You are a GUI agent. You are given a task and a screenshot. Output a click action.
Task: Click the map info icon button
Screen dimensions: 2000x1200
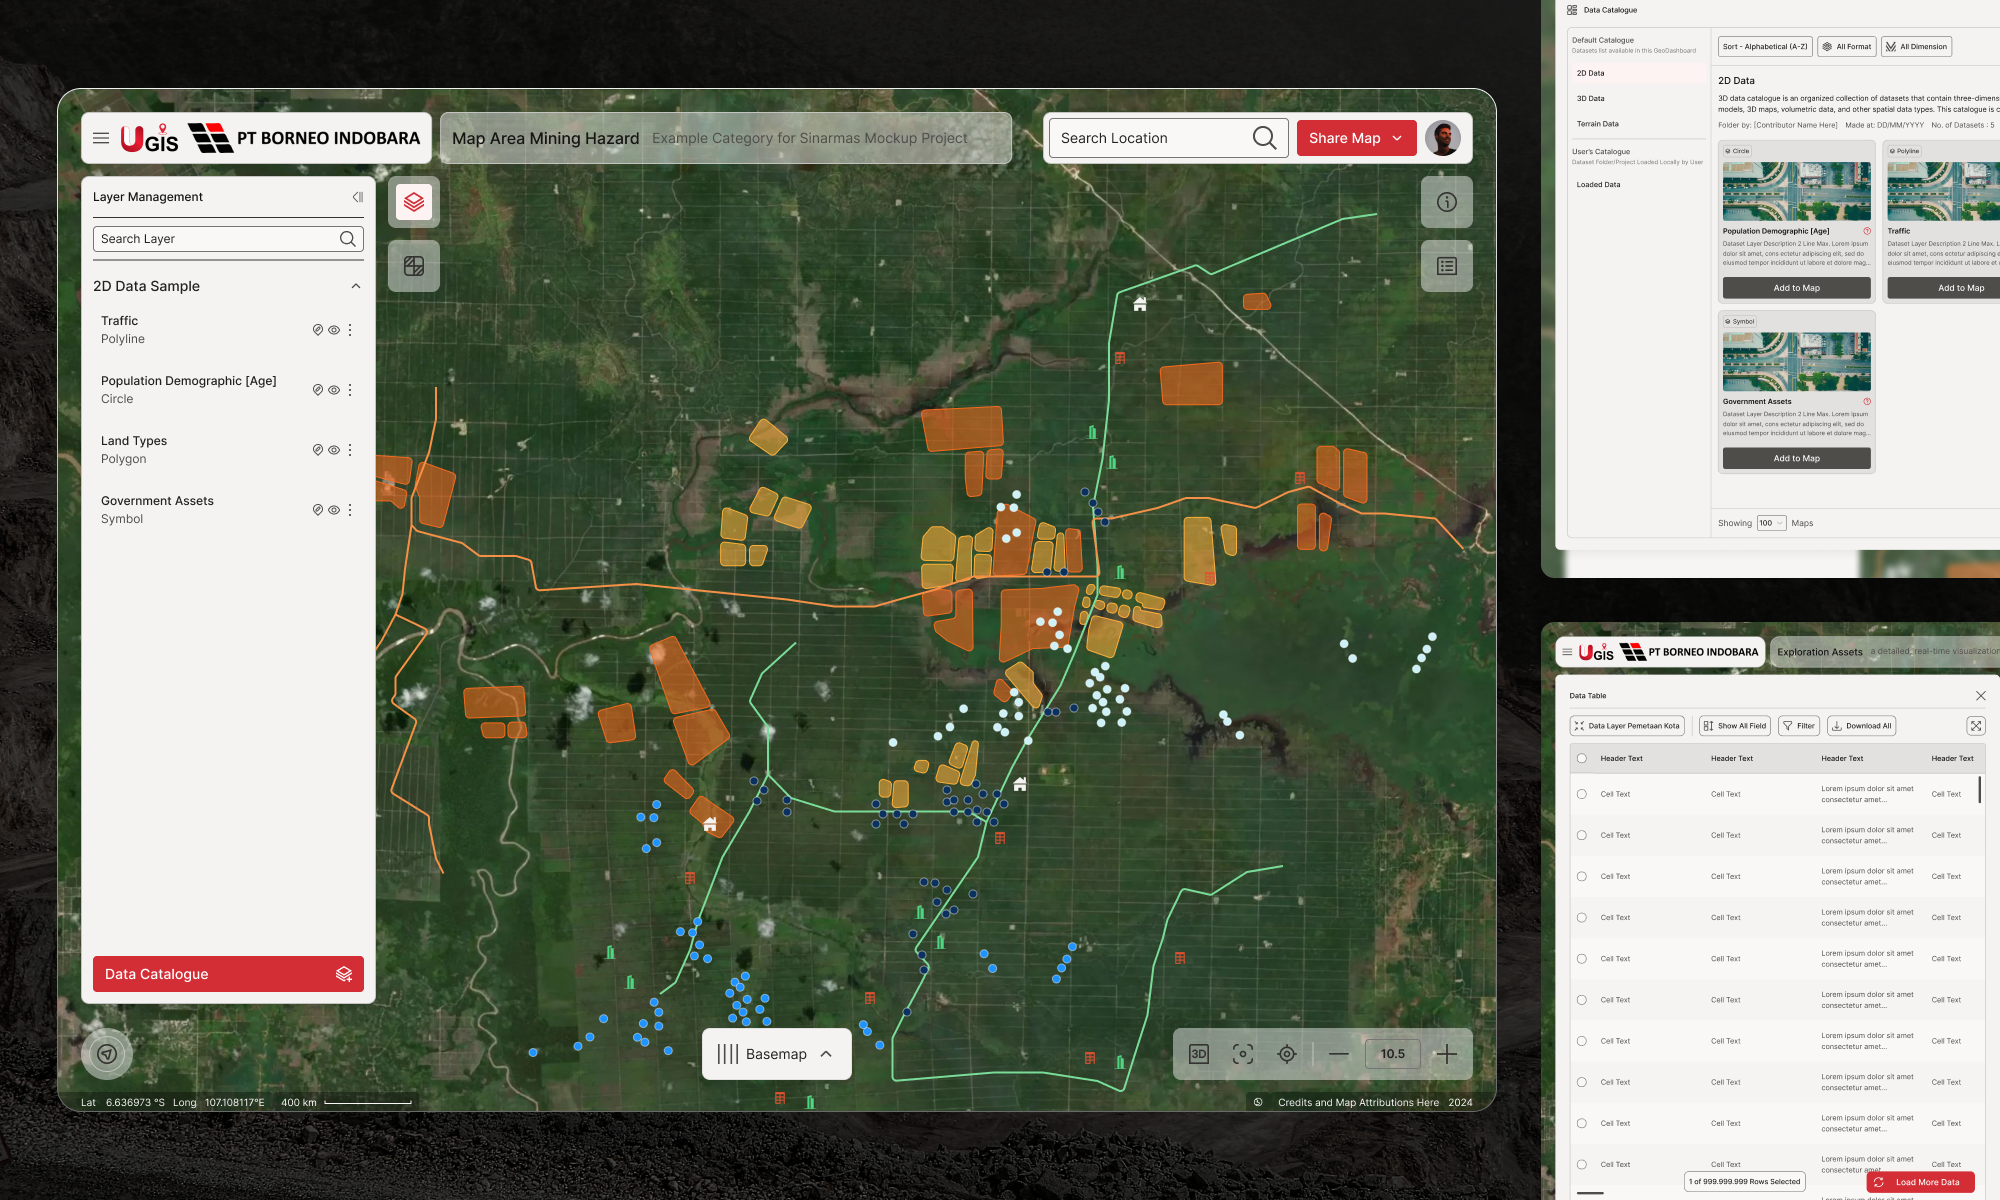click(x=1446, y=202)
